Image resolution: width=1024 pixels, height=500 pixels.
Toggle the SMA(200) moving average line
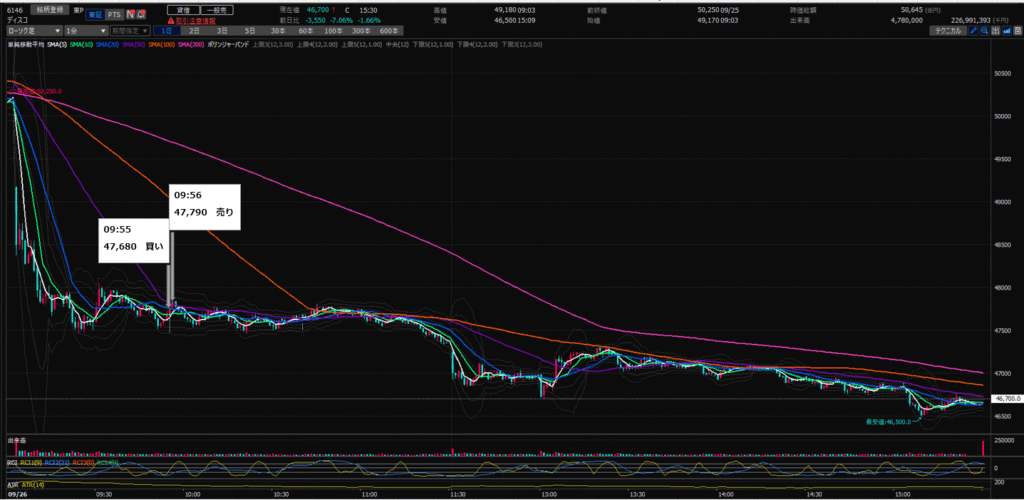(x=193, y=44)
